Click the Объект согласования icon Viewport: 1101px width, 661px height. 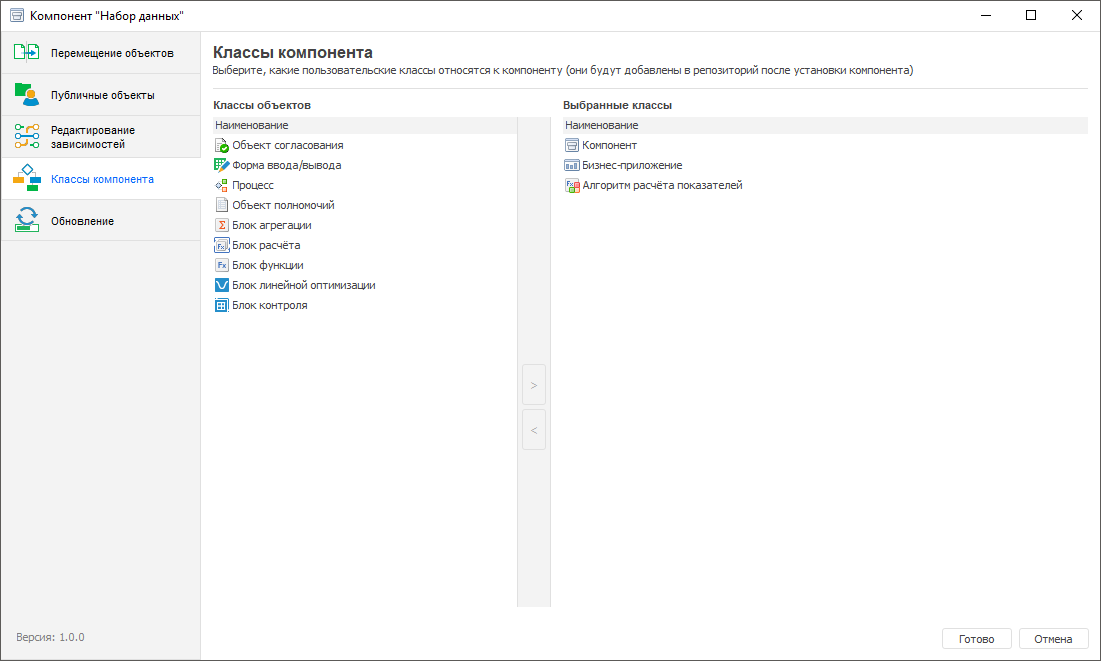(x=222, y=146)
